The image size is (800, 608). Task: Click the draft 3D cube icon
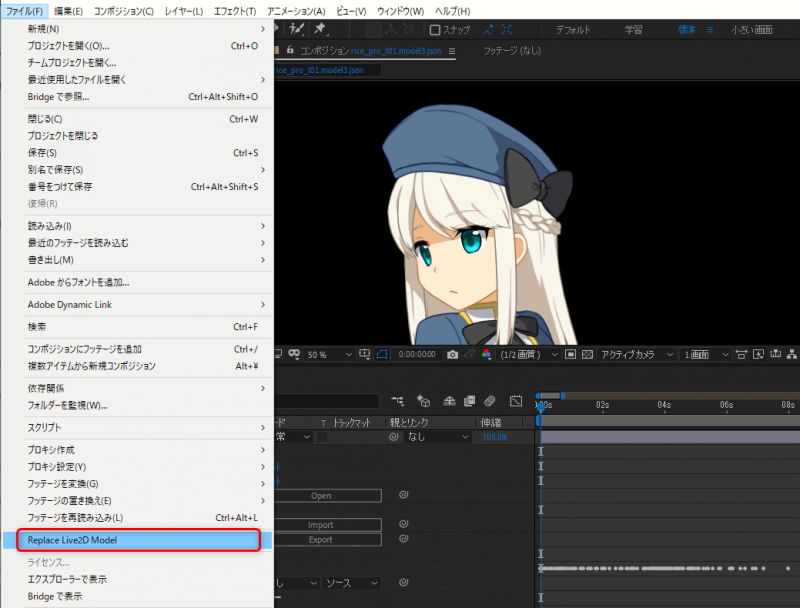[x=423, y=402]
